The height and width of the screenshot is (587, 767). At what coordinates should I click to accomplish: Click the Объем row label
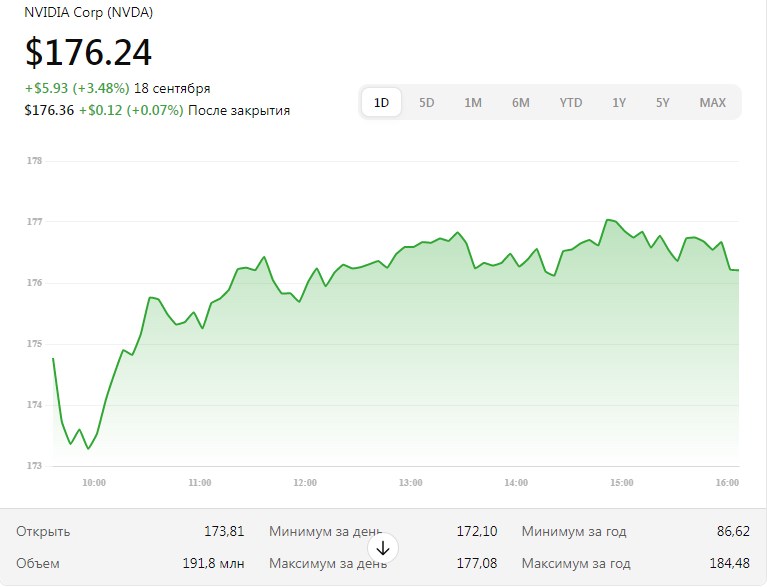(x=38, y=564)
